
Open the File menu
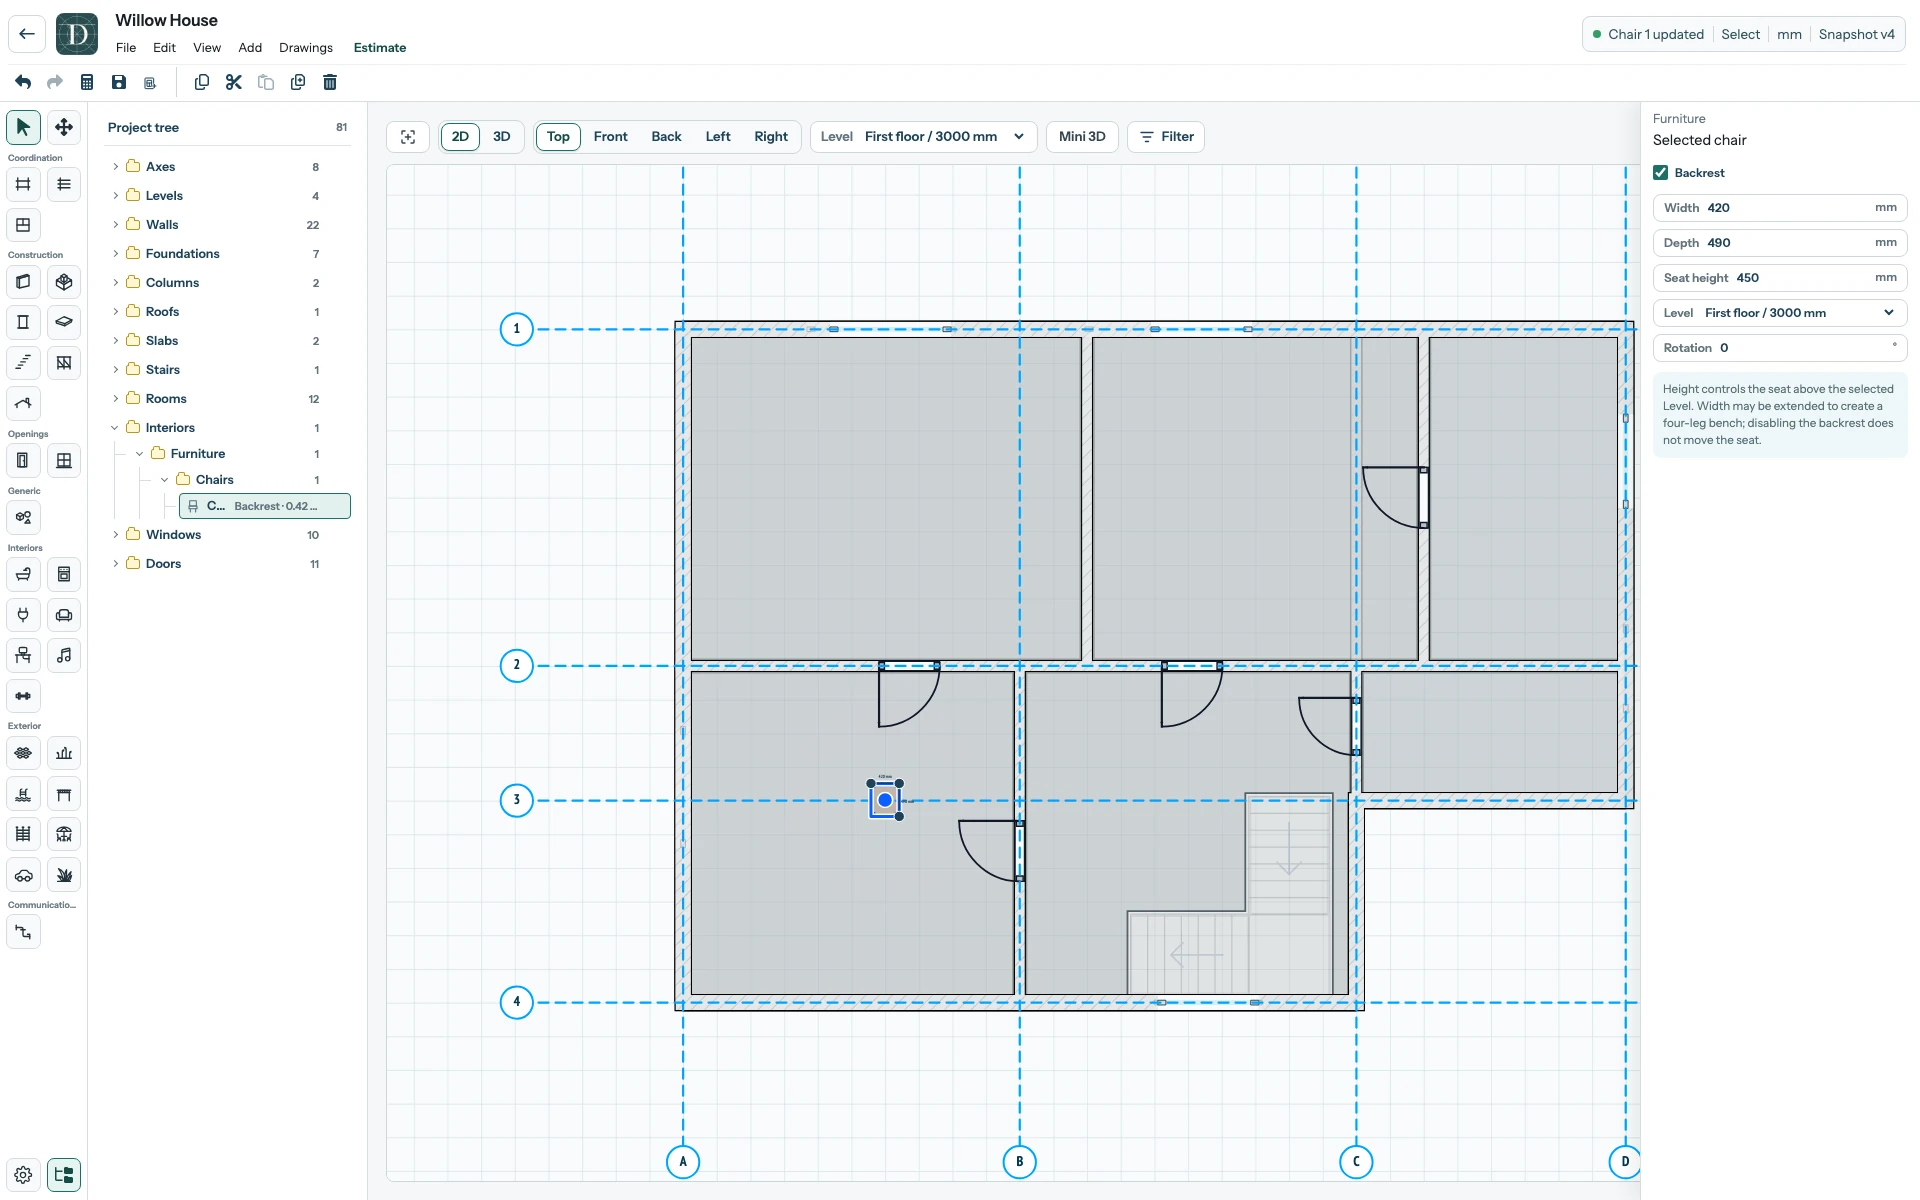tap(126, 48)
